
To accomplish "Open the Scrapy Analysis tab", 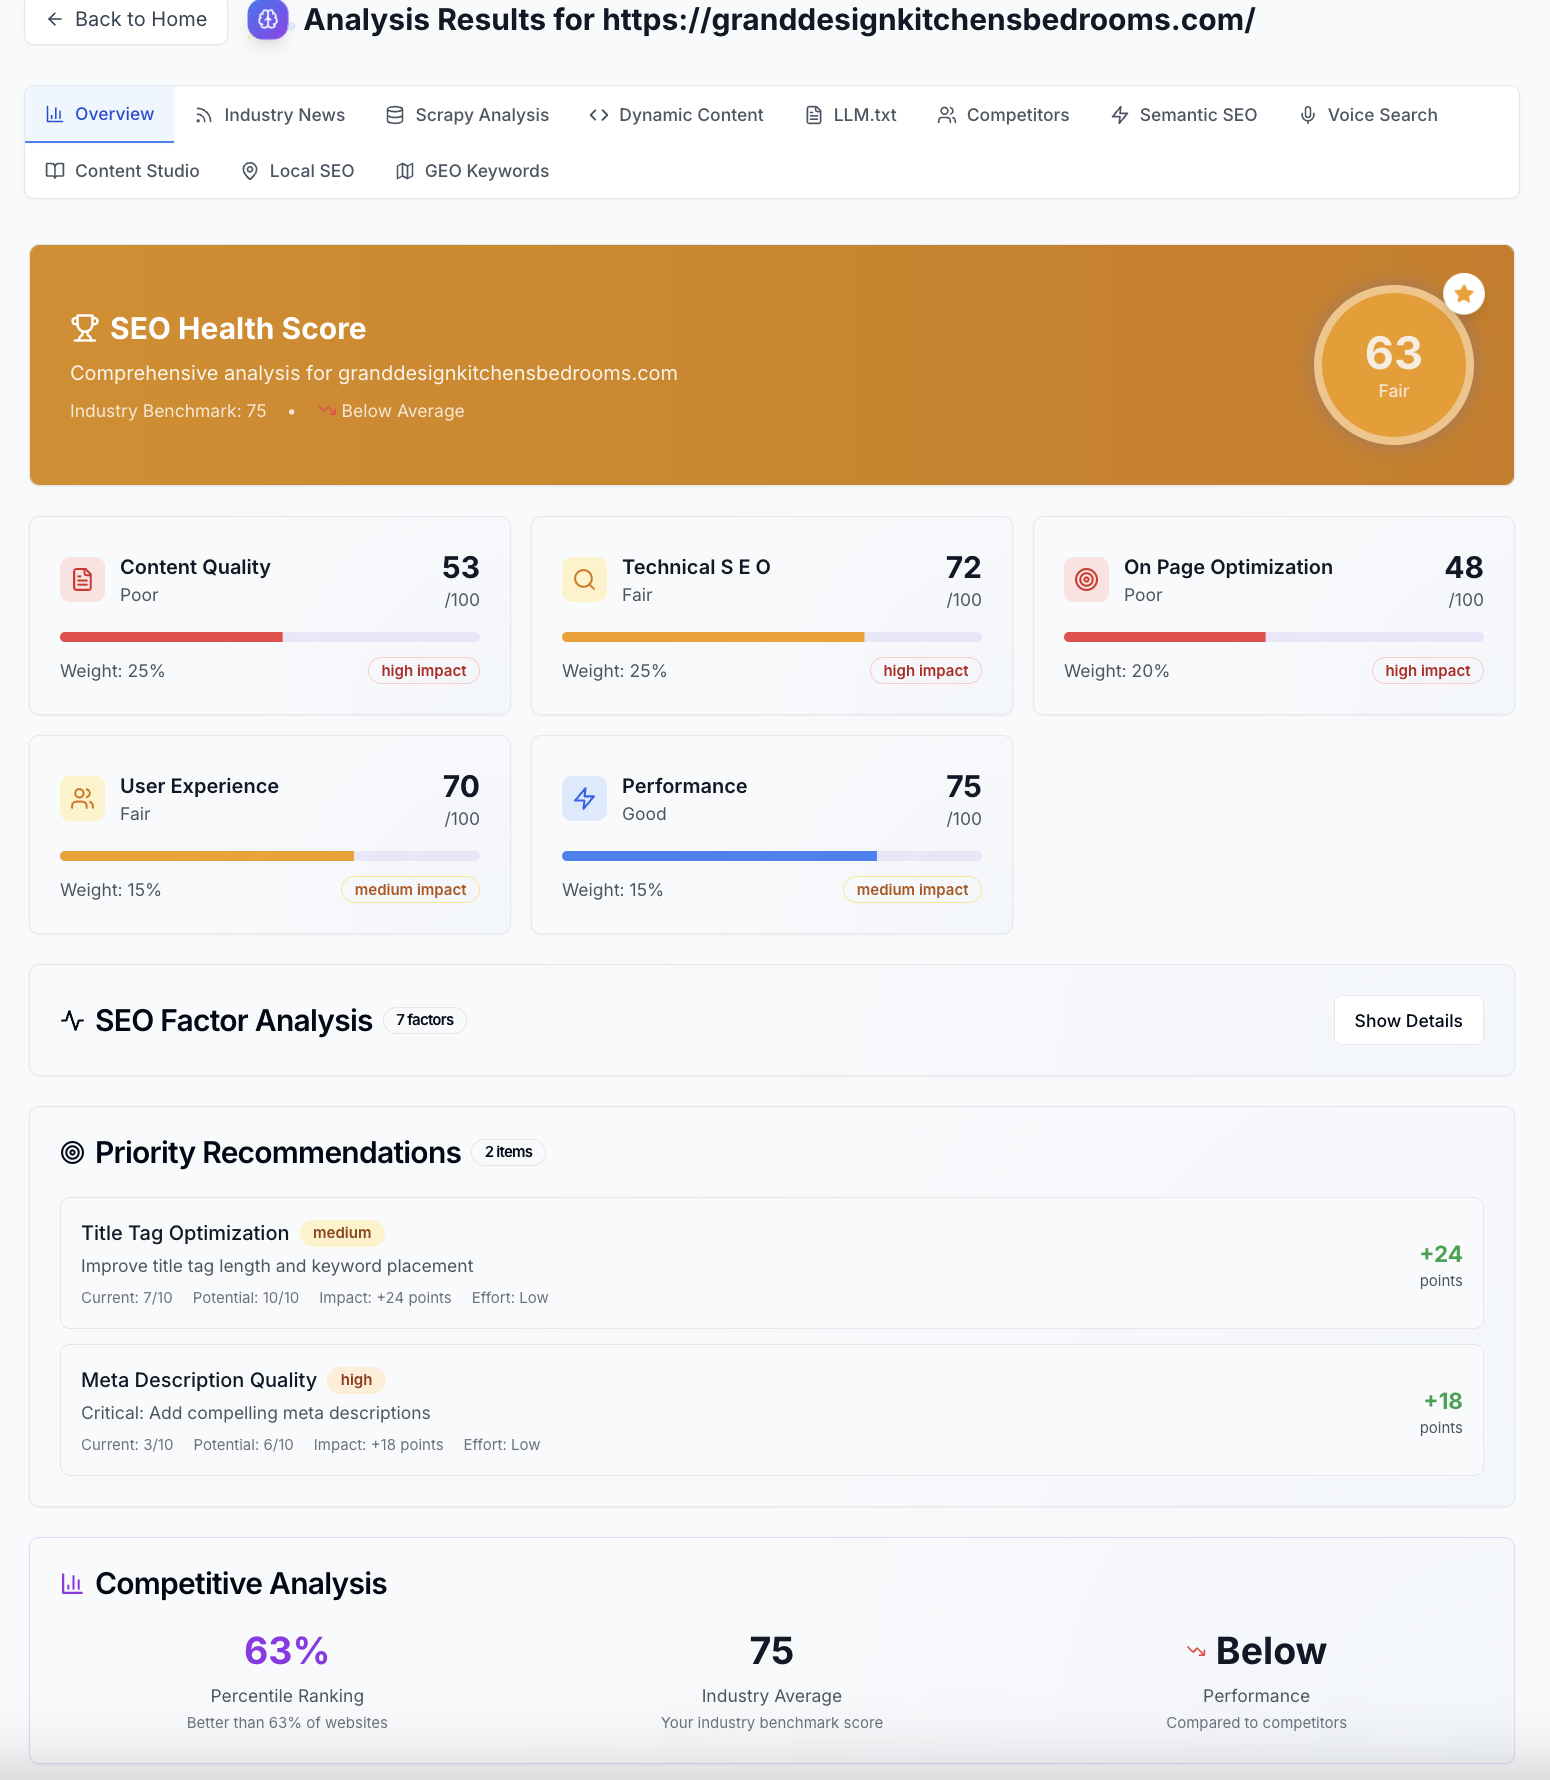I will [x=468, y=115].
